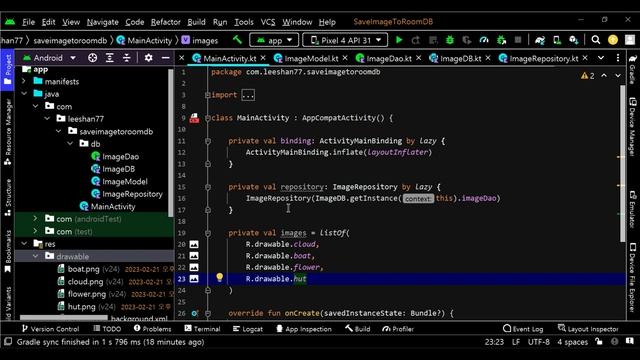Click Expand All icon in project panel
Viewport: 640px width, 360px height.
[x=109, y=58]
